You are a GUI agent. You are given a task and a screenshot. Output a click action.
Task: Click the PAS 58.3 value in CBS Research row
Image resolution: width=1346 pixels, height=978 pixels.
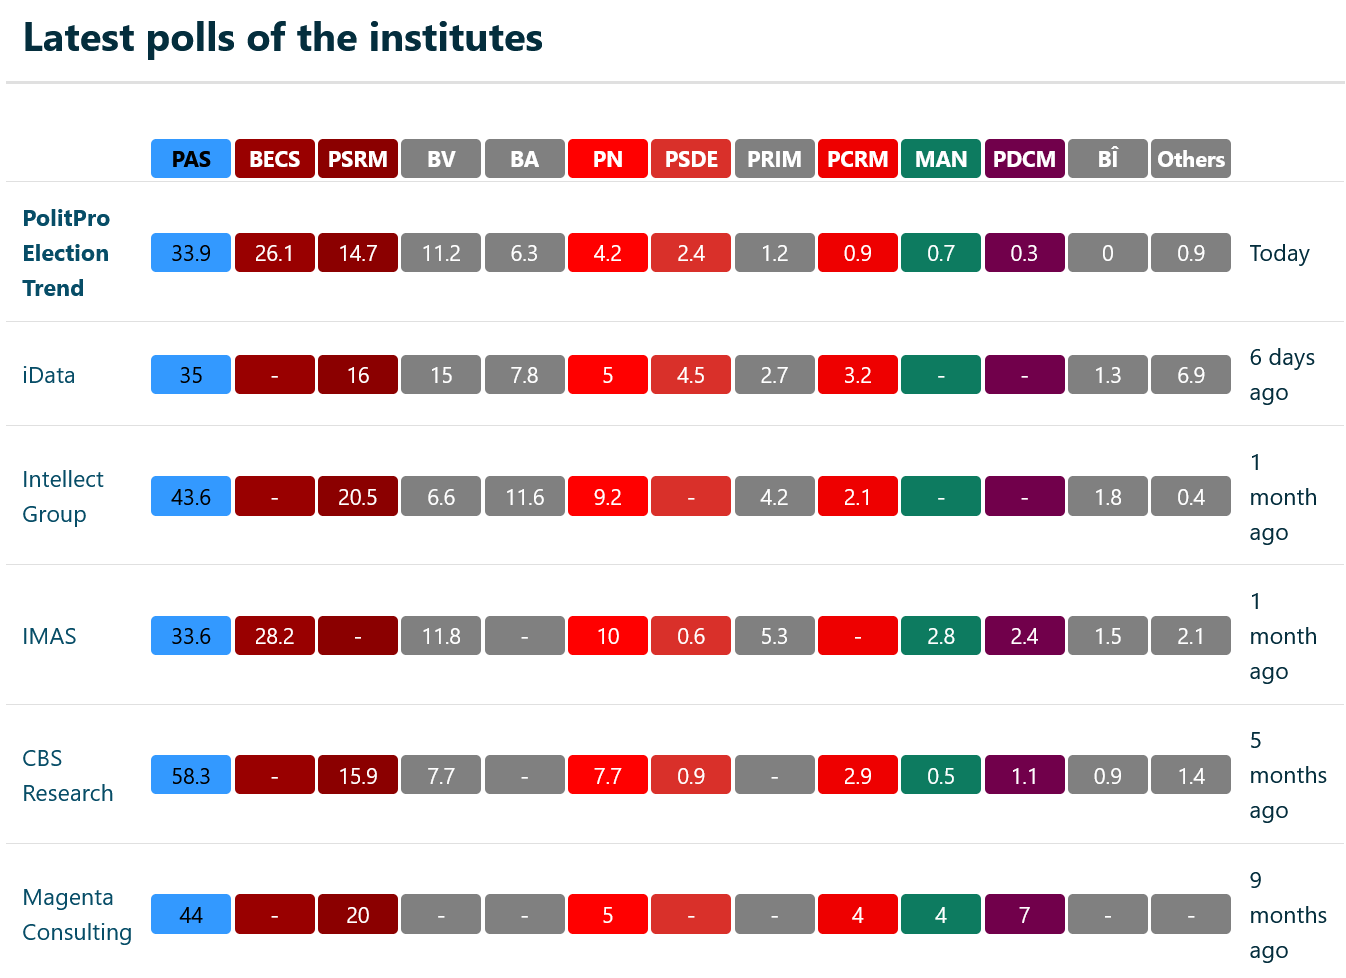click(x=191, y=776)
